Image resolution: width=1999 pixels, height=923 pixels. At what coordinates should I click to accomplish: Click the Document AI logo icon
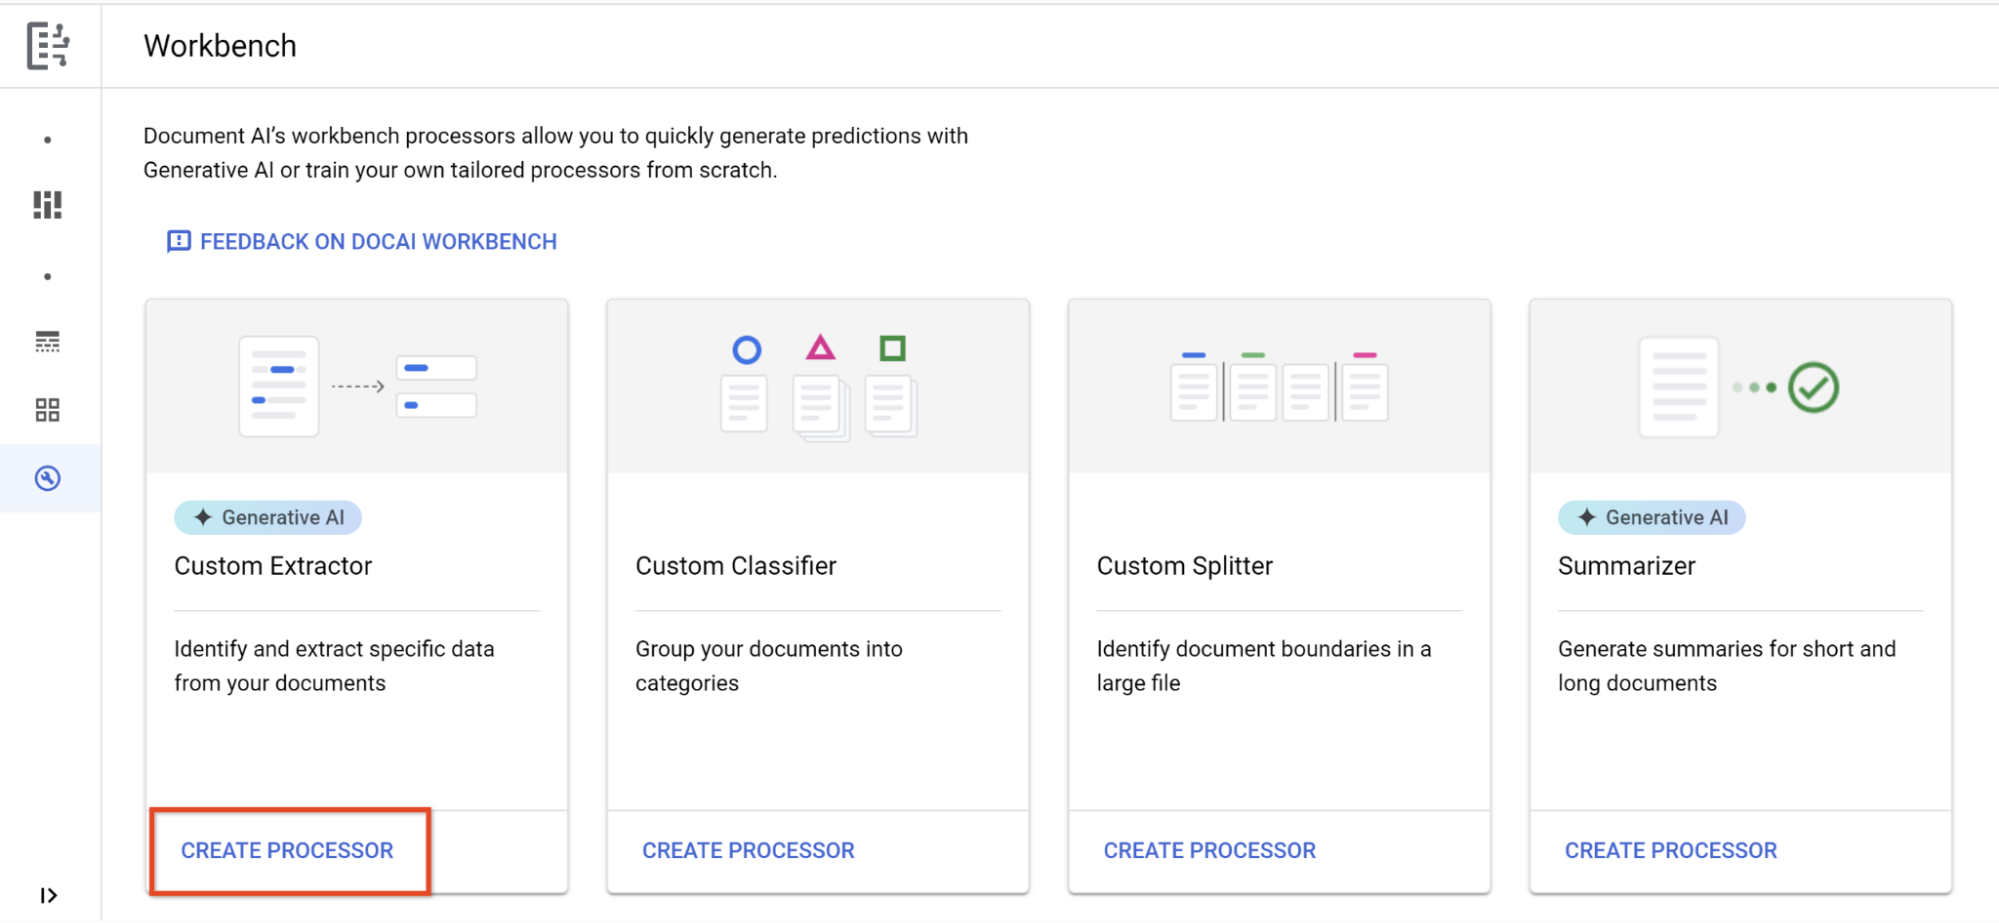48,46
